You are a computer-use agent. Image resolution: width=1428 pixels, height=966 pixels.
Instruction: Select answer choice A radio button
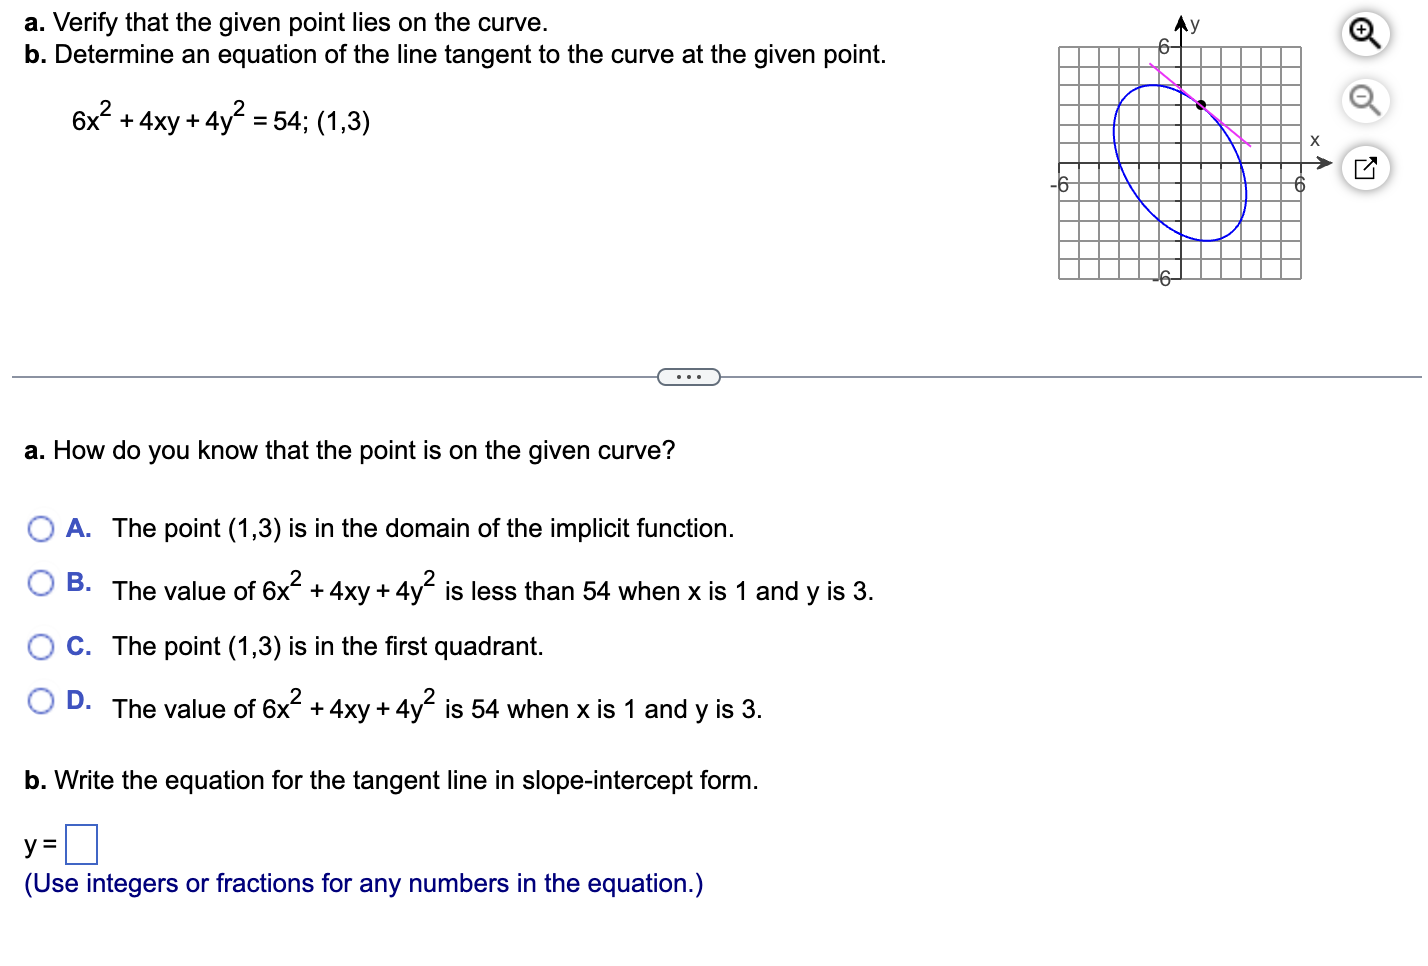(42, 528)
